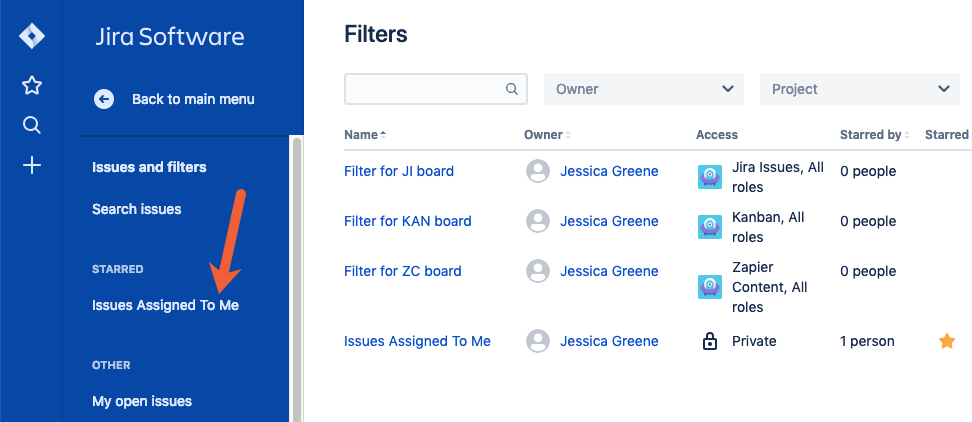The height and width of the screenshot is (422, 972).
Task: Unstar the Issues Assigned To Me filter
Action: [x=947, y=341]
